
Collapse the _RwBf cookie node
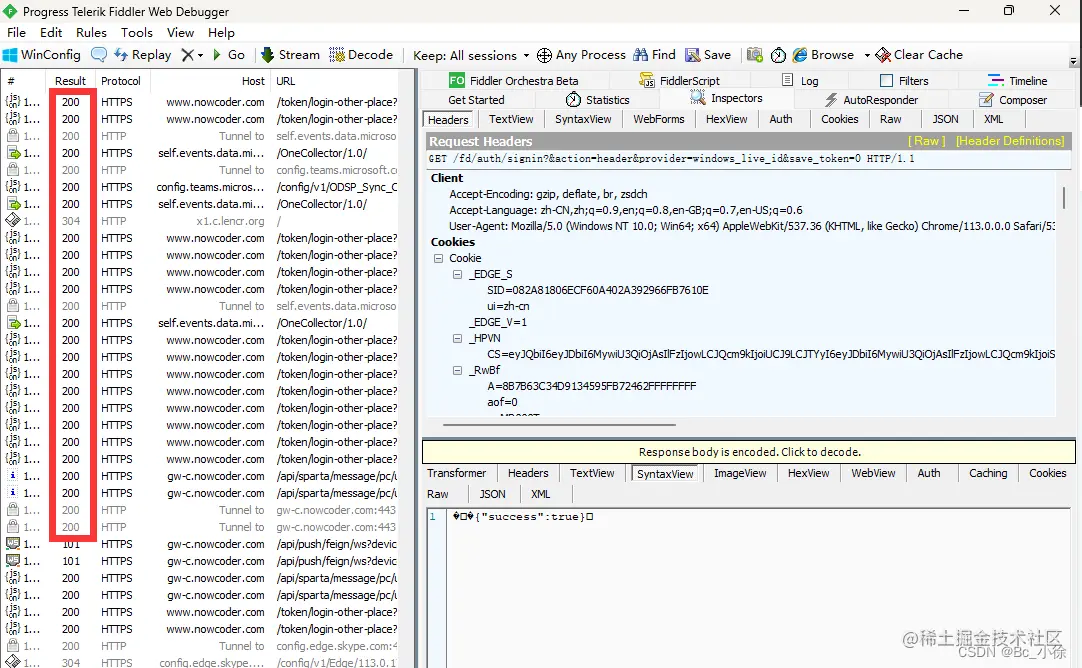(x=457, y=371)
